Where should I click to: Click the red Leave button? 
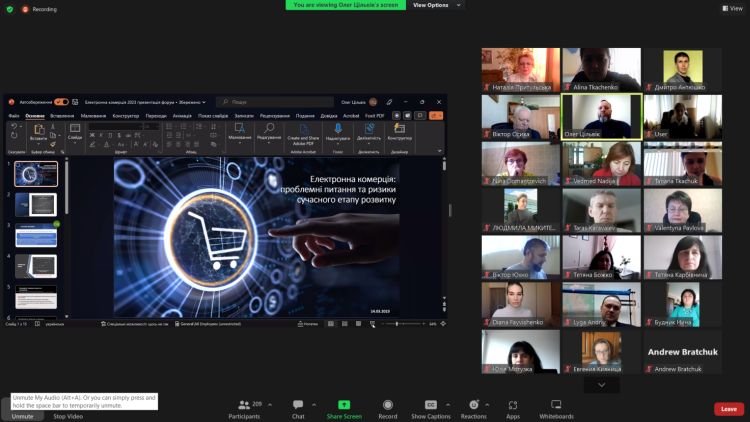[x=728, y=408]
